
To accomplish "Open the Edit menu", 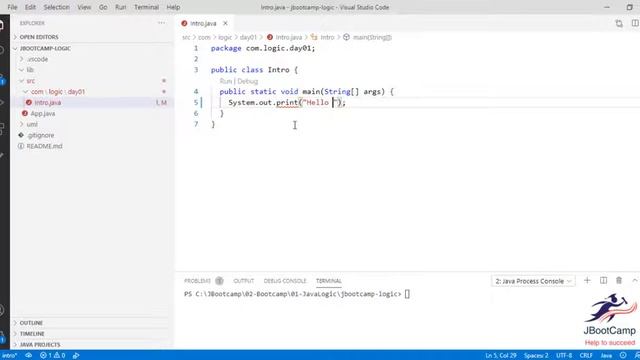I will (x=30, y=7).
